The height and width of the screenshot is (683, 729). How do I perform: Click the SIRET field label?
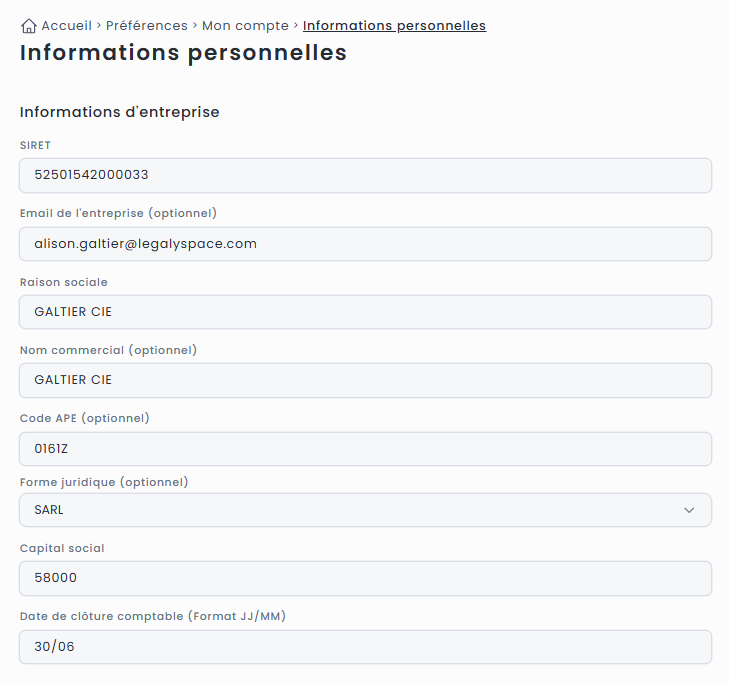click(x=35, y=145)
